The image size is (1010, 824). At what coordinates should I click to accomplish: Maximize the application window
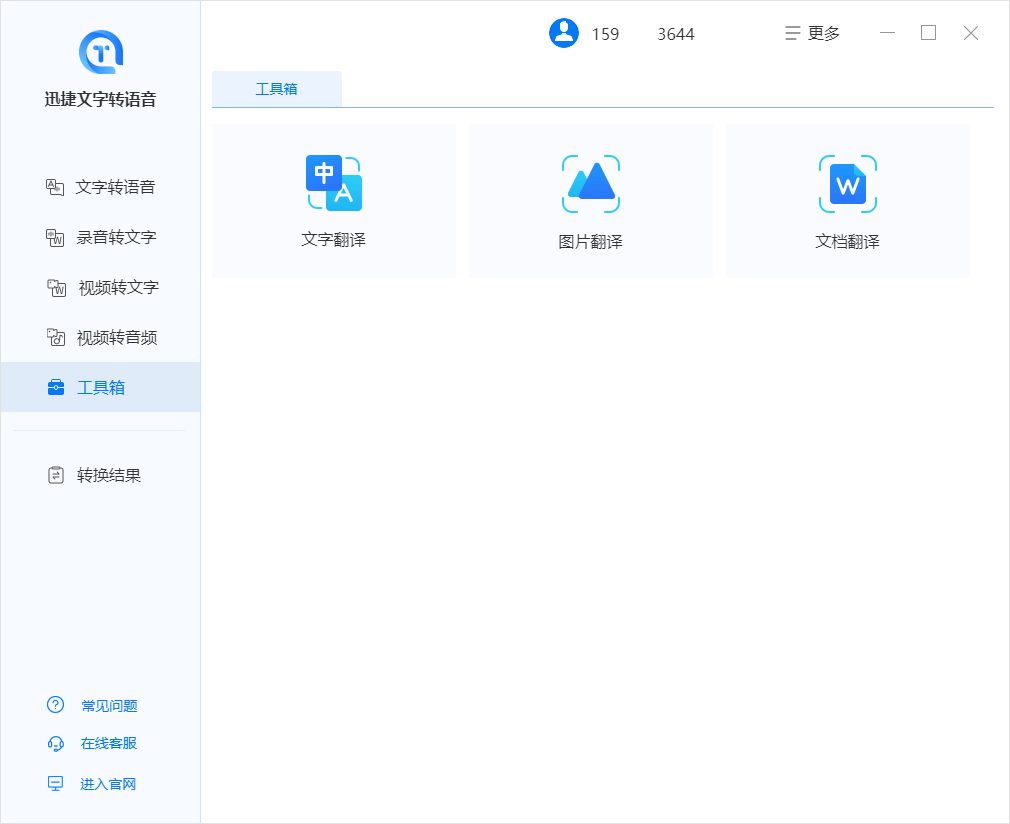tap(928, 33)
